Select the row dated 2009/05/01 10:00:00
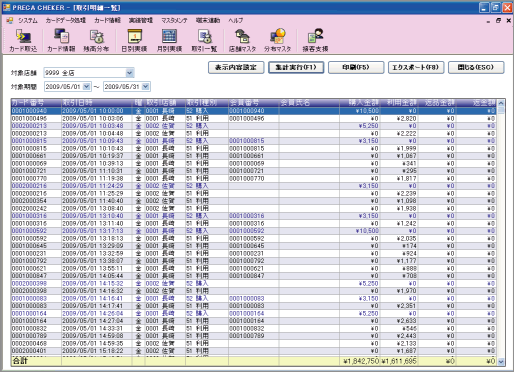 click(x=254, y=111)
